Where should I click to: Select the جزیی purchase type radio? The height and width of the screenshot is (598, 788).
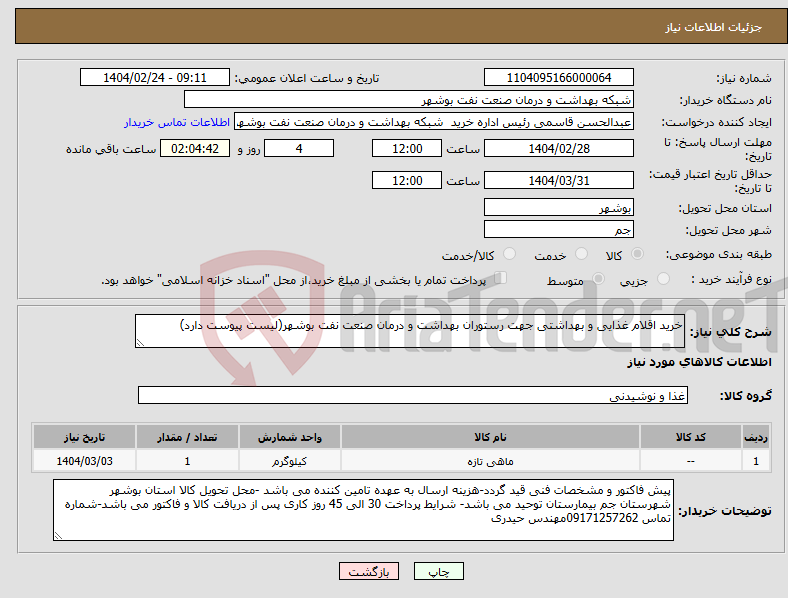[x=663, y=278]
